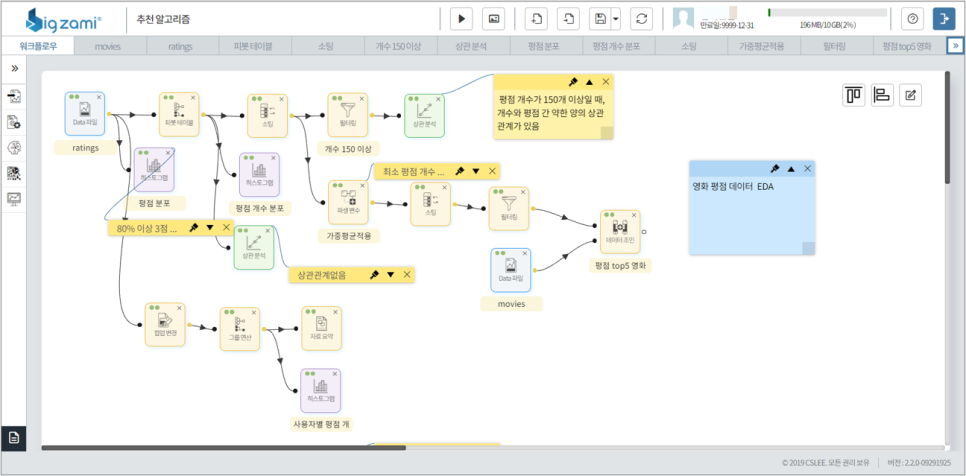Run the workflow with the play button

461,19
